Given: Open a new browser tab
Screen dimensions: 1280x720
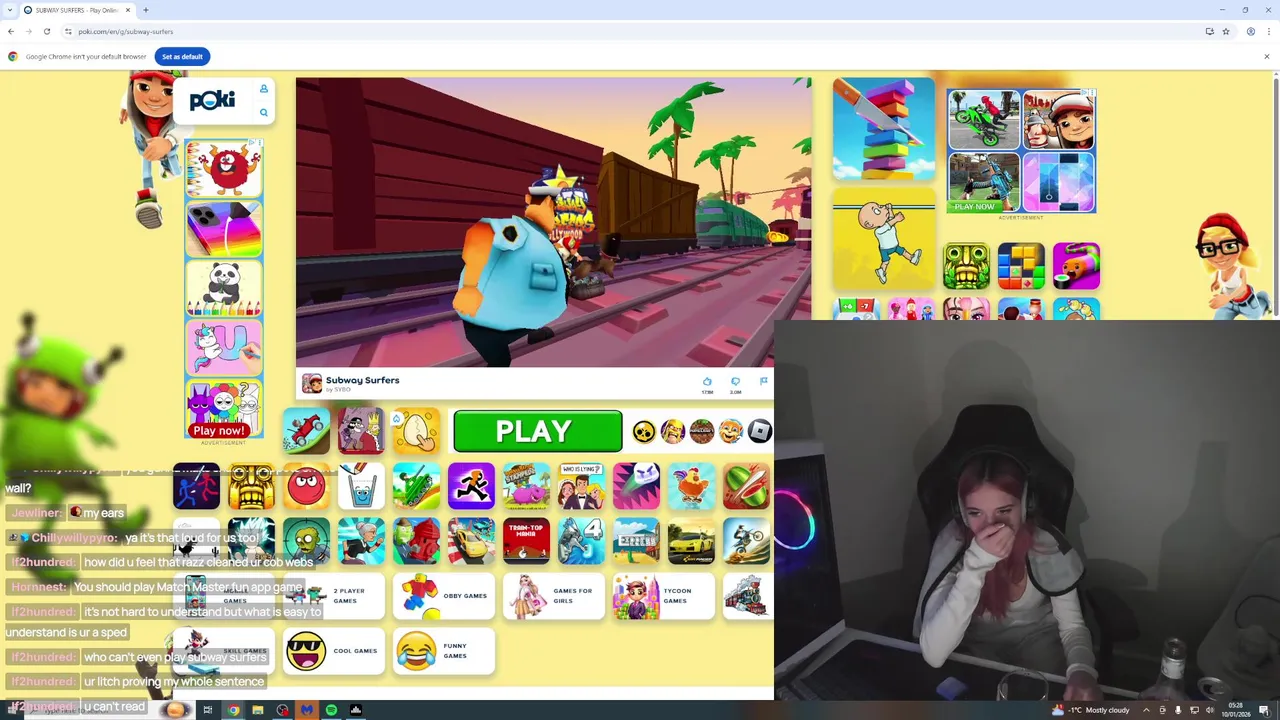Looking at the screenshot, I should coord(146,10).
